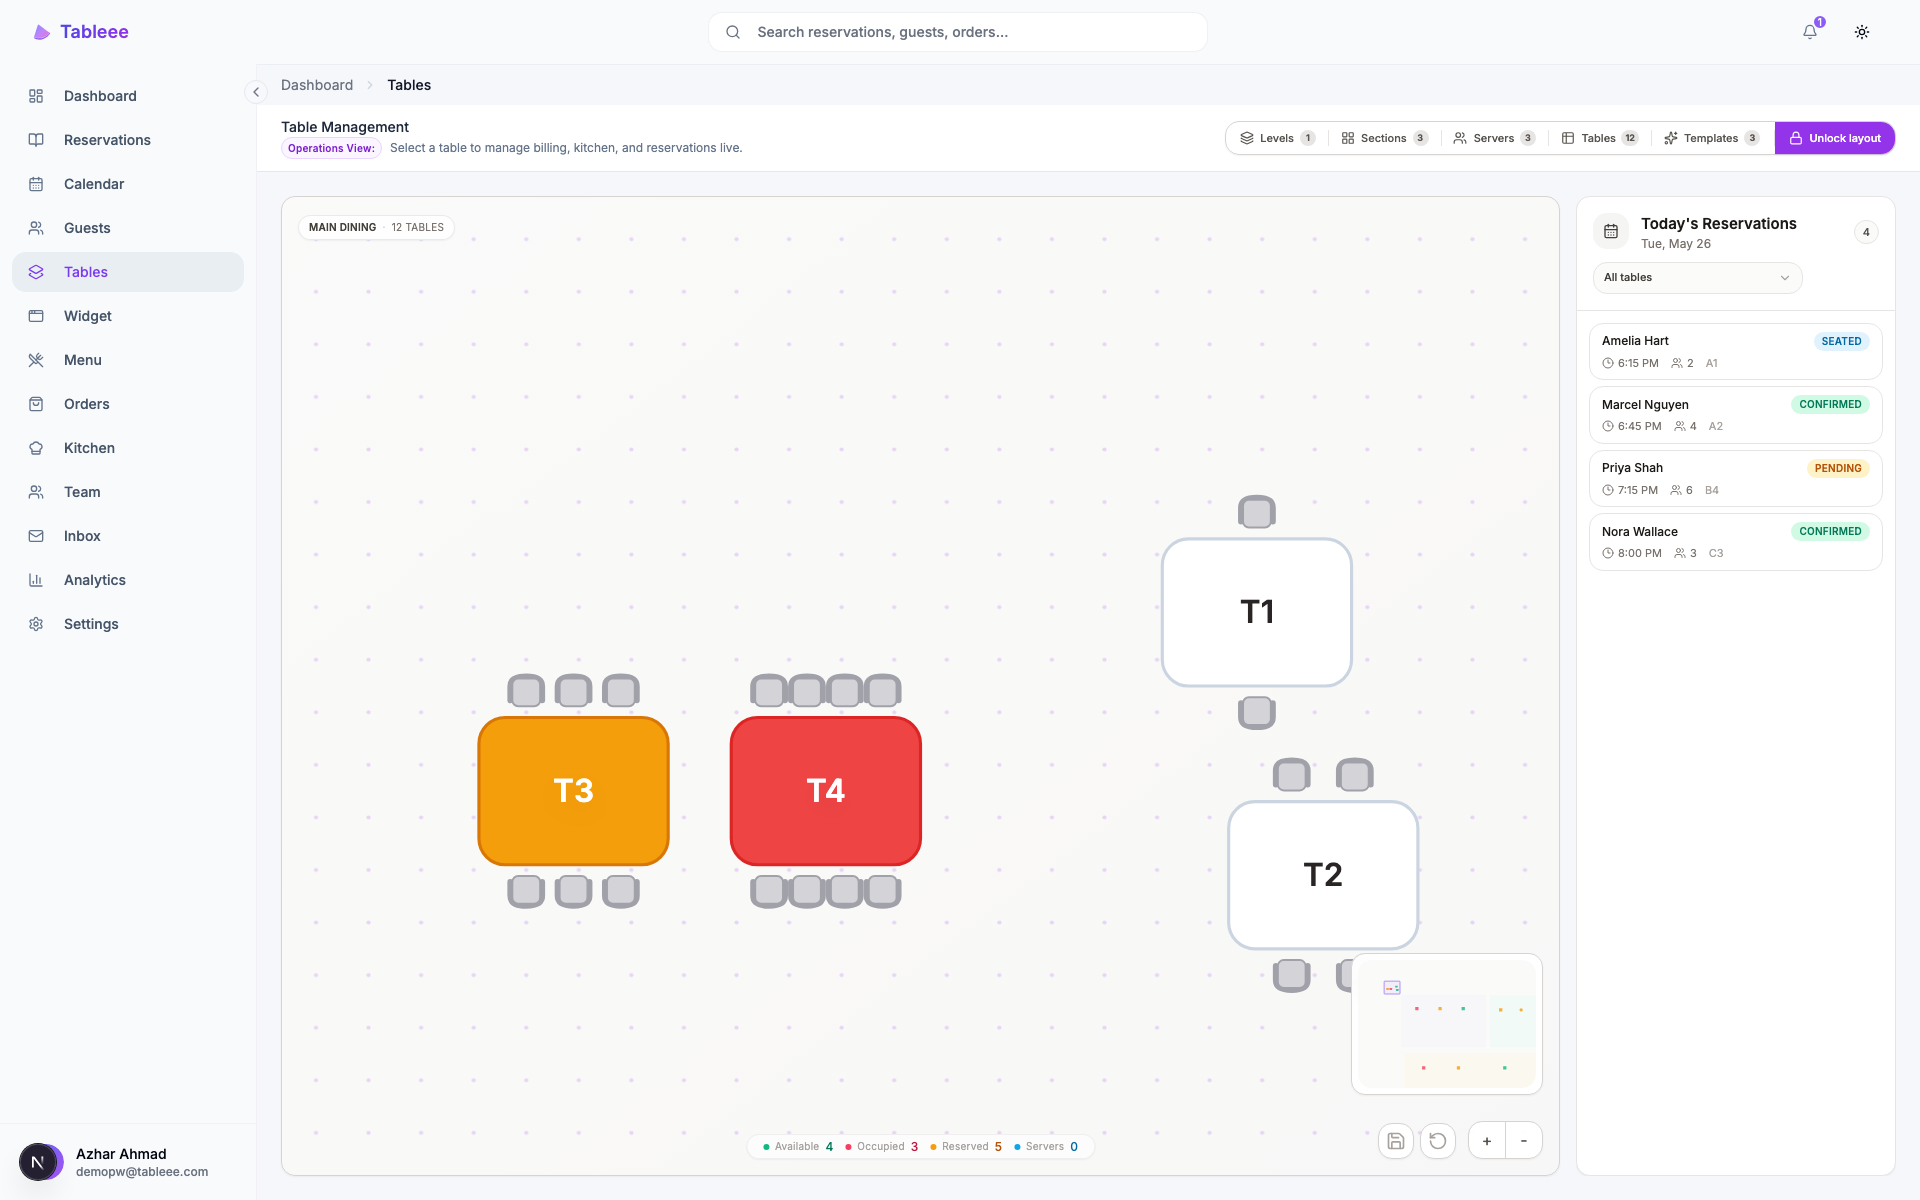Image resolution: width=1920 pixels, height=1200 pixels.
Task: Click the Unlock layout button
Action: tap(1835, 138)
